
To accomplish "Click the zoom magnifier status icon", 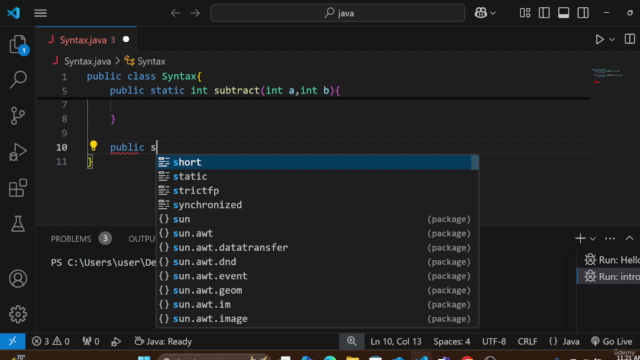I will 351,341.
